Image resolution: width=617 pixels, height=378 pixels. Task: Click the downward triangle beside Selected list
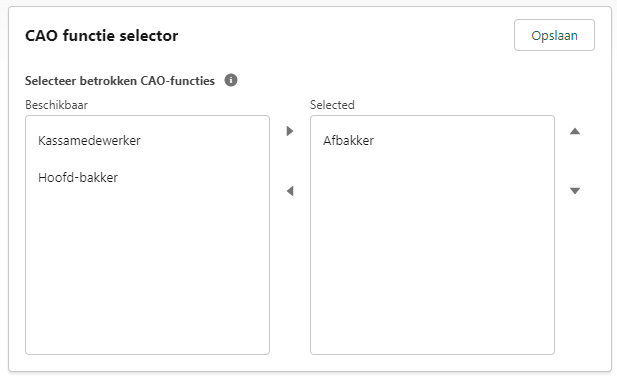[575, 191]
